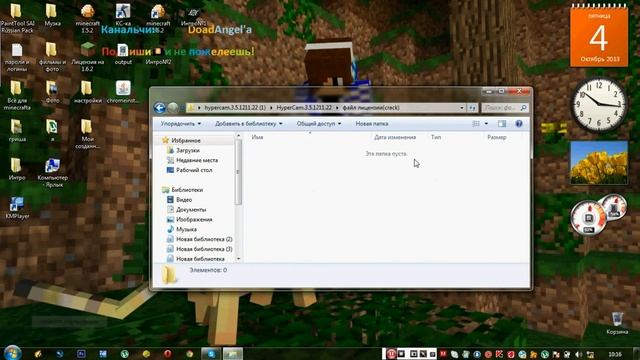Click the navigation pane scrollbar down arrow
640x360 pixels.
[239, 259]
